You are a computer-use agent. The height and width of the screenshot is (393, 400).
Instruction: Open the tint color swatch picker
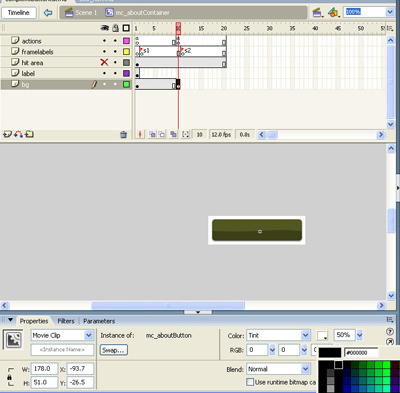322,335
